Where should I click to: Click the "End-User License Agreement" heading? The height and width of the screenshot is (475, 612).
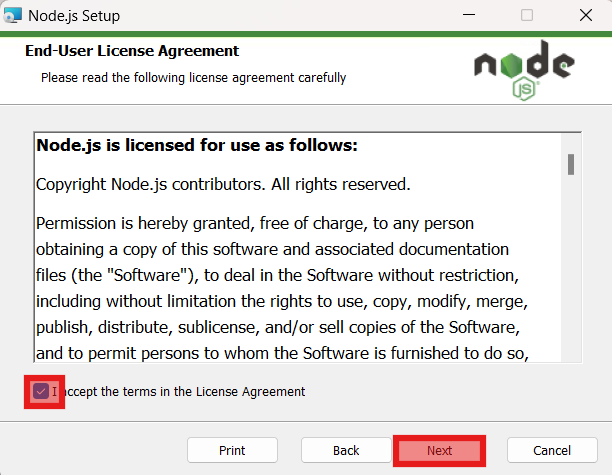[x=131, y=51]
